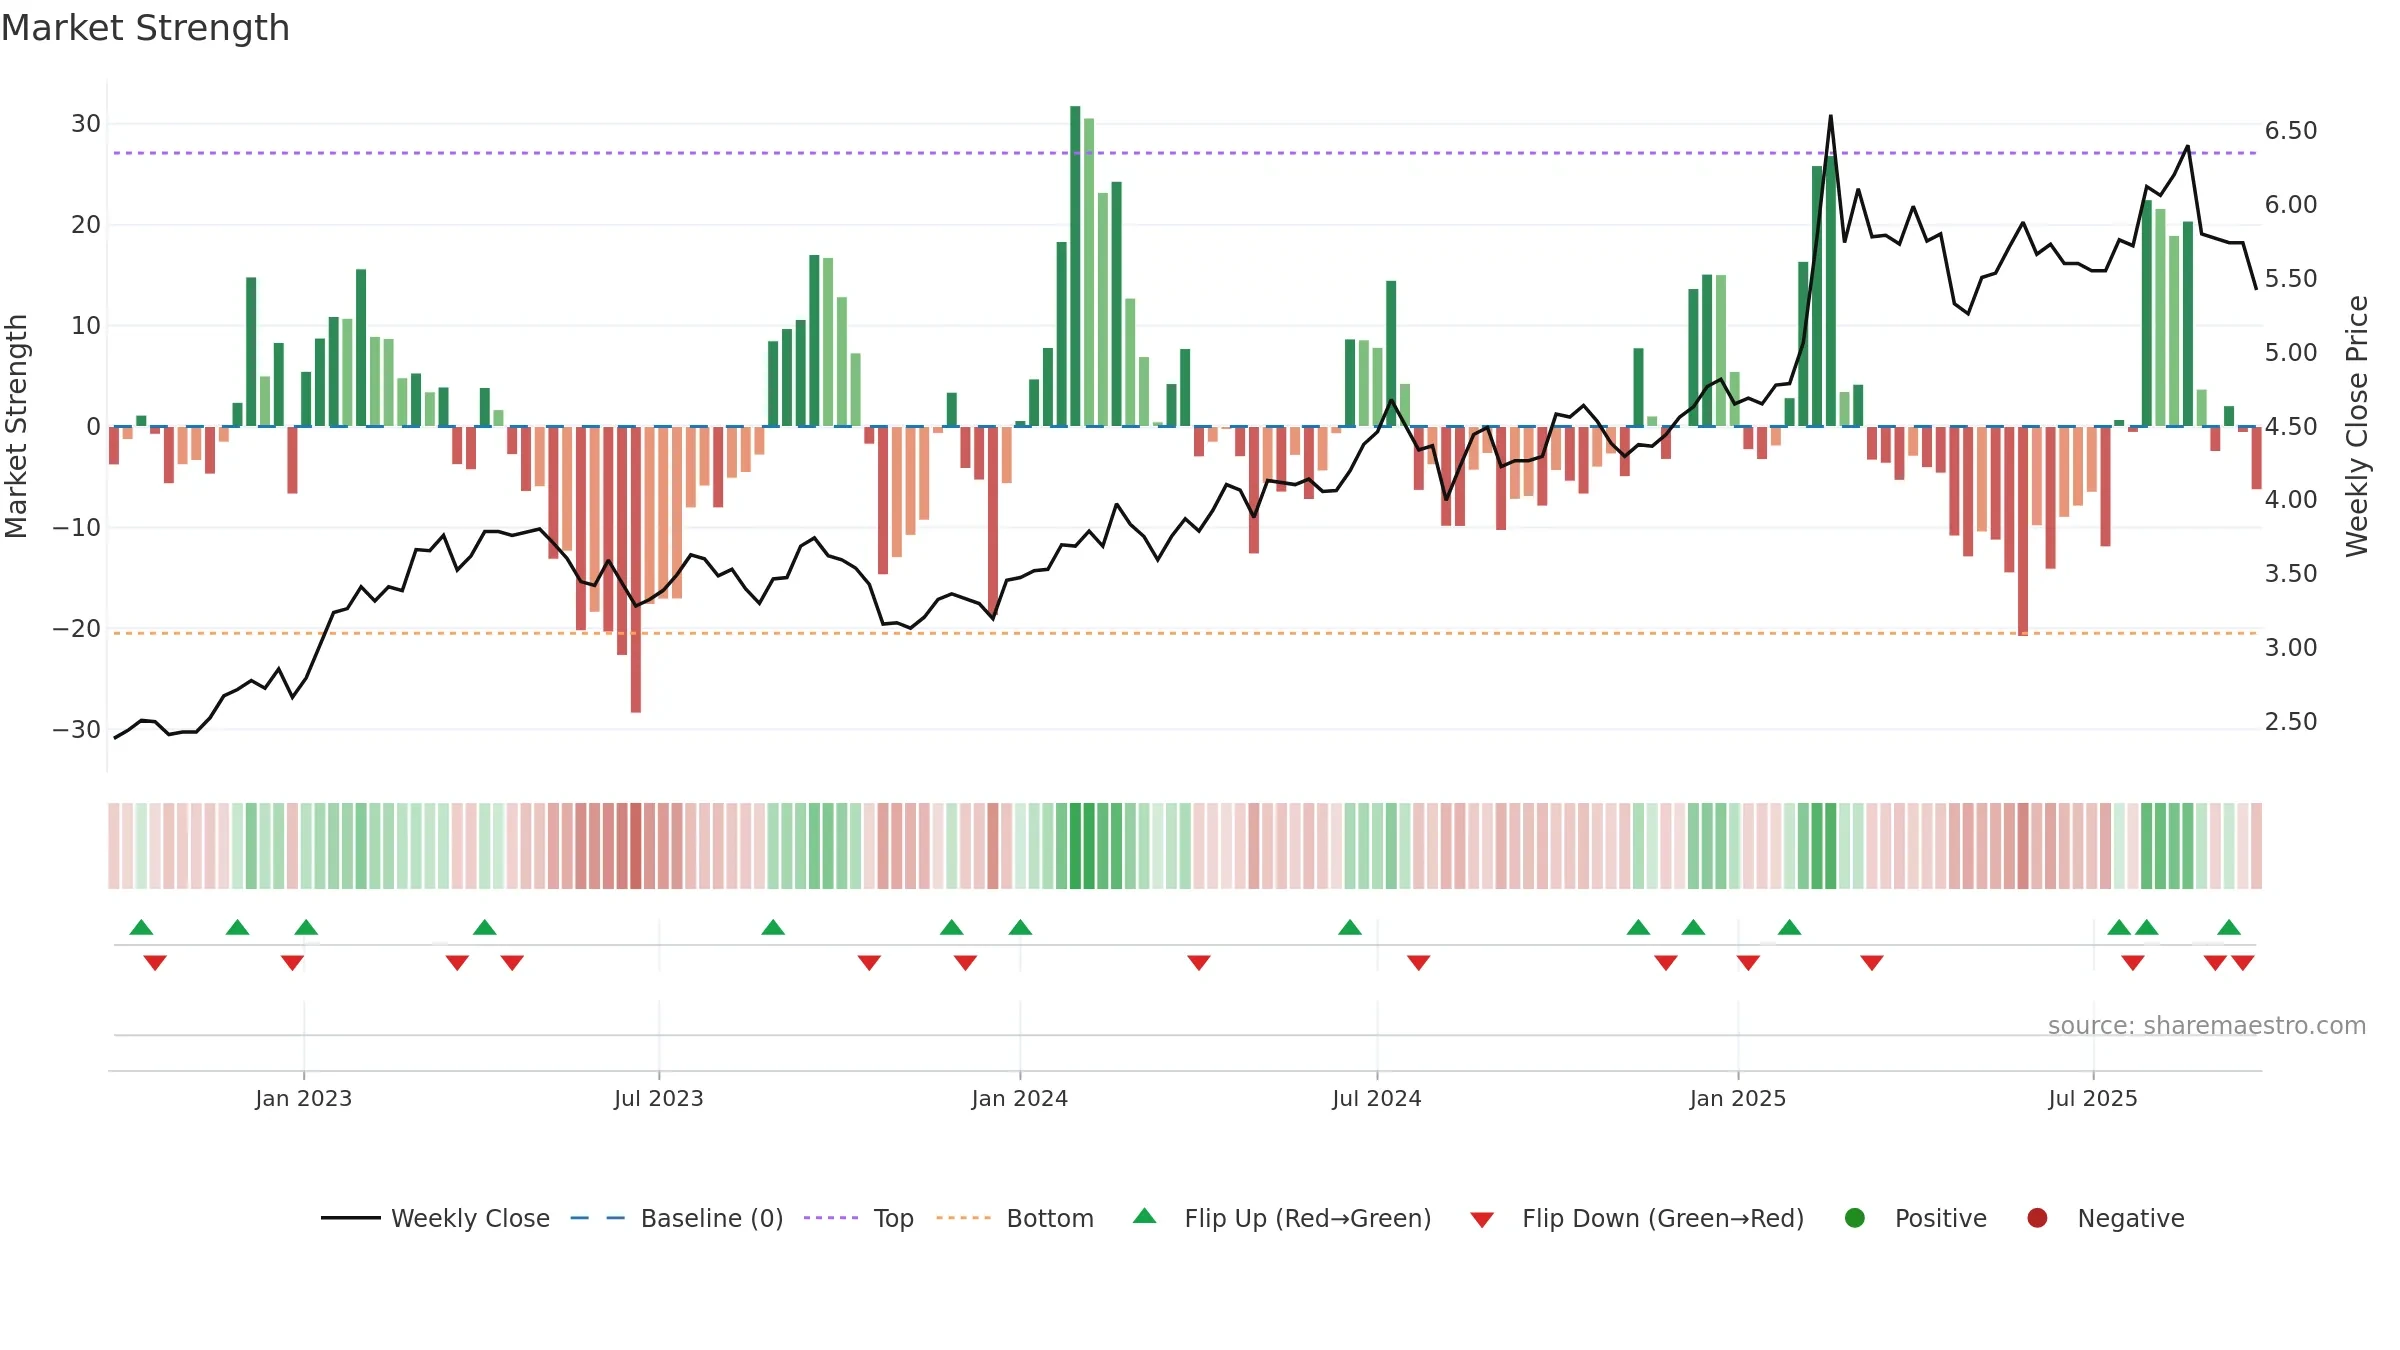Click the green Positive dot in the legend

1855,1218
